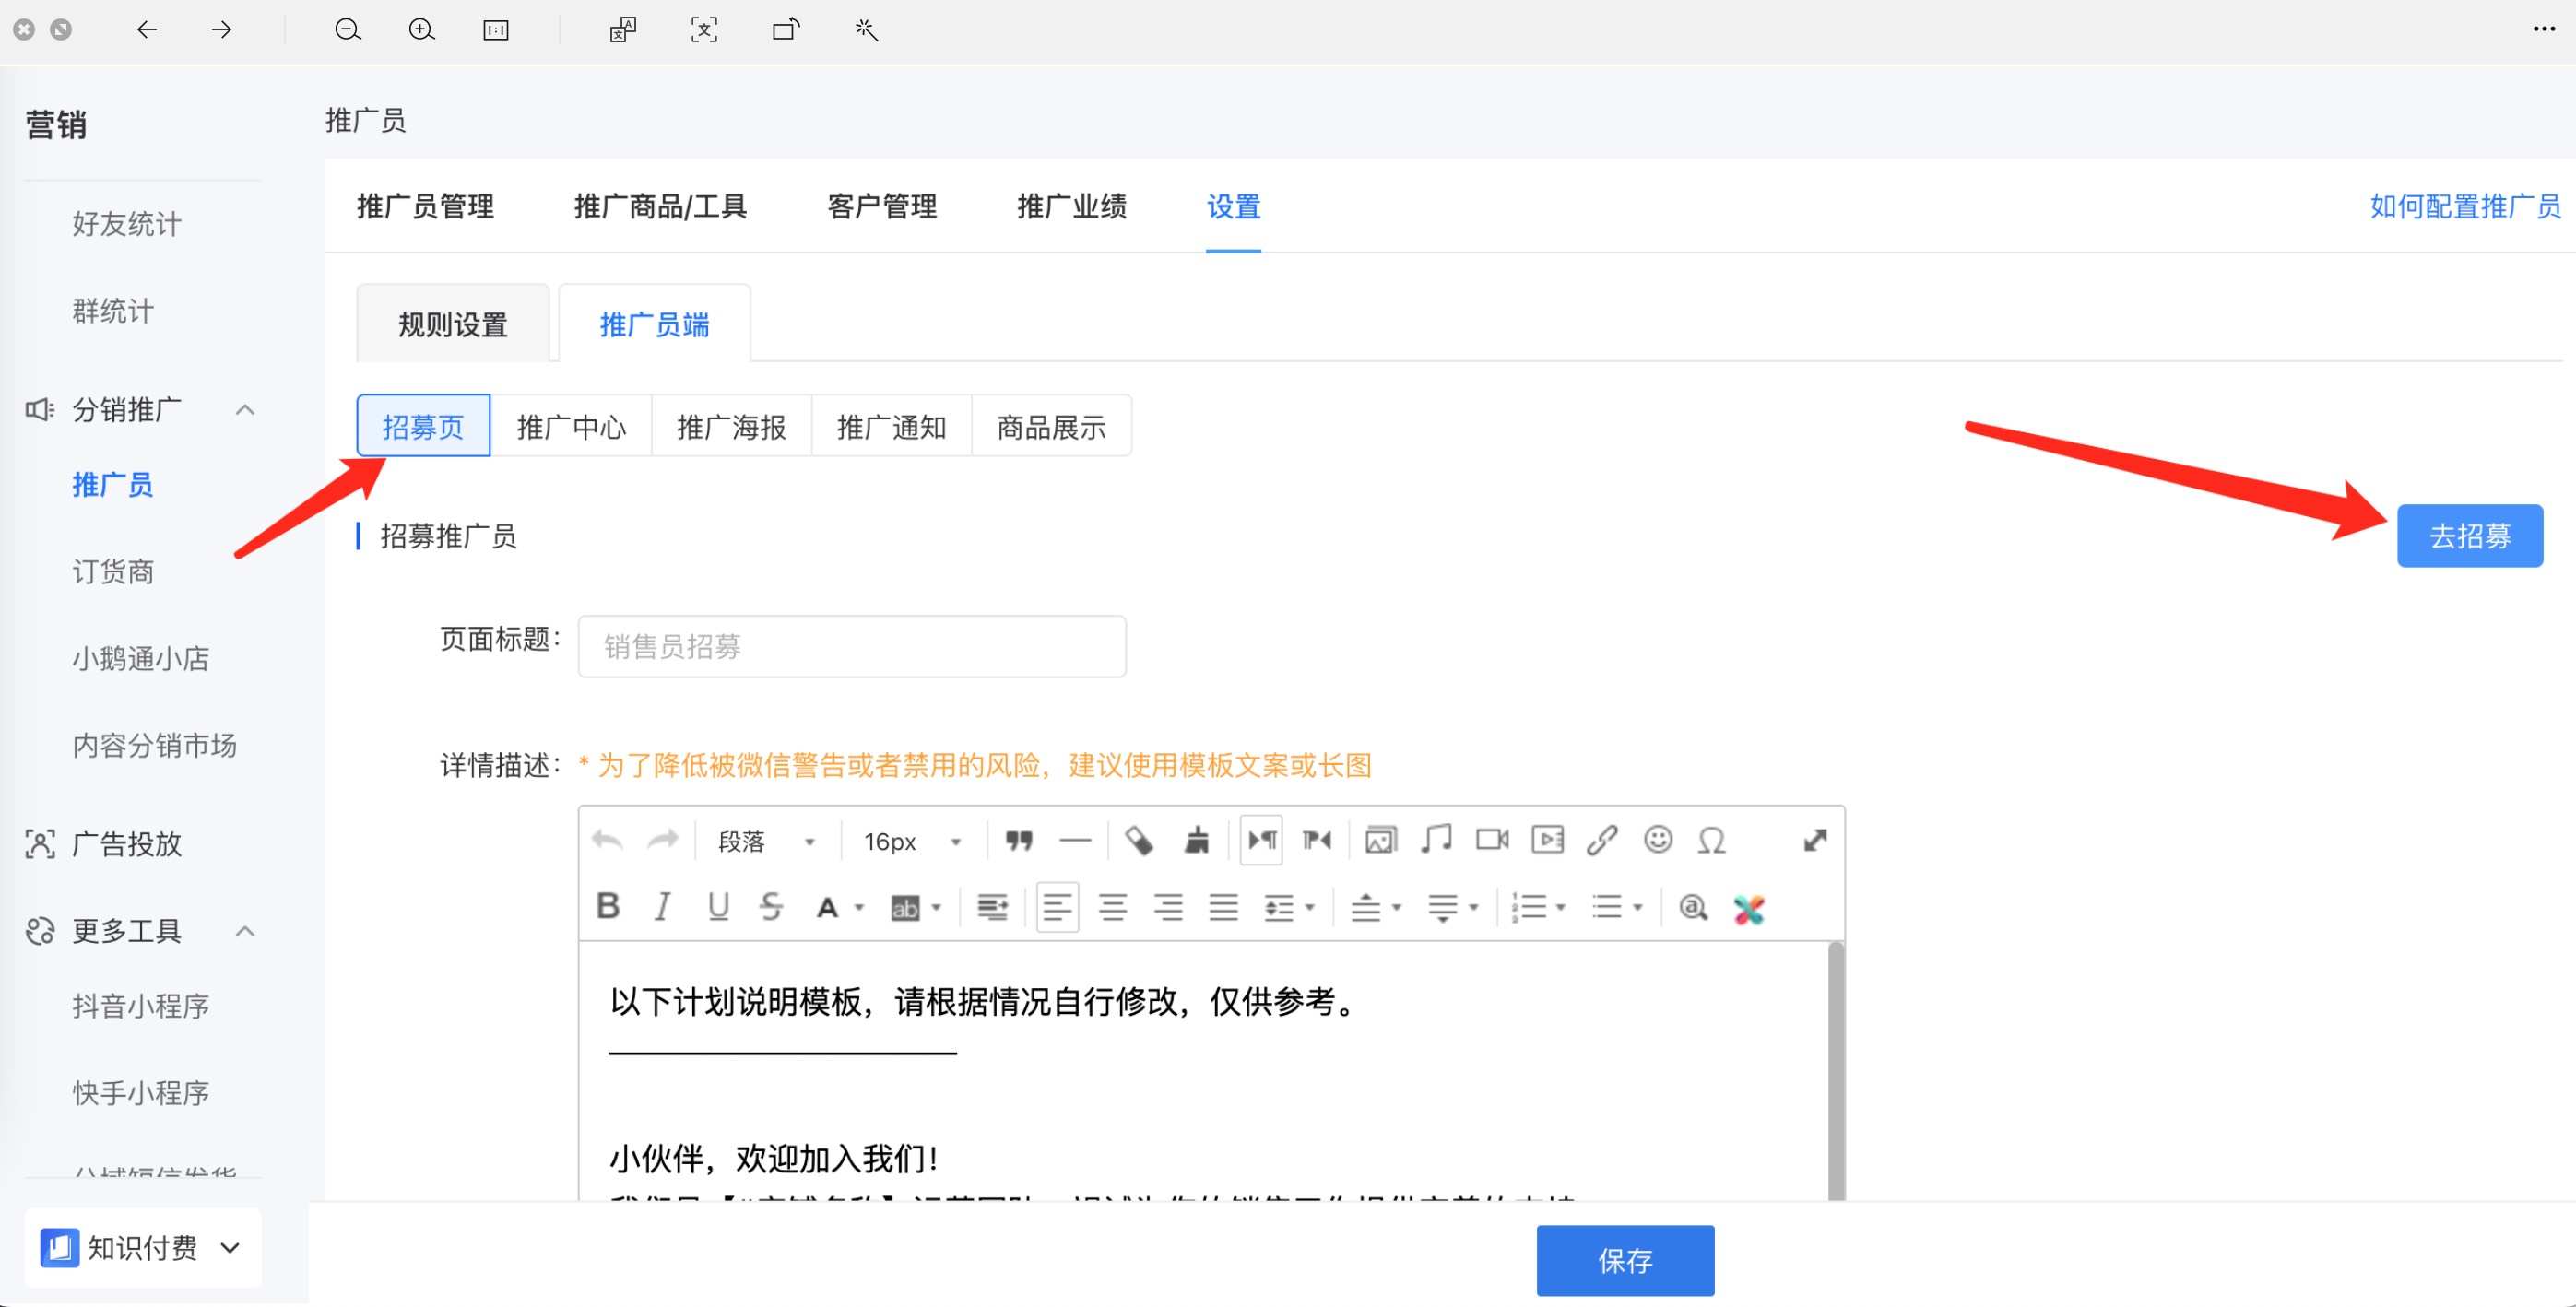2576x1307 pixels.
Task: Insert special character with Omega icon
Action: [1712, 840]
